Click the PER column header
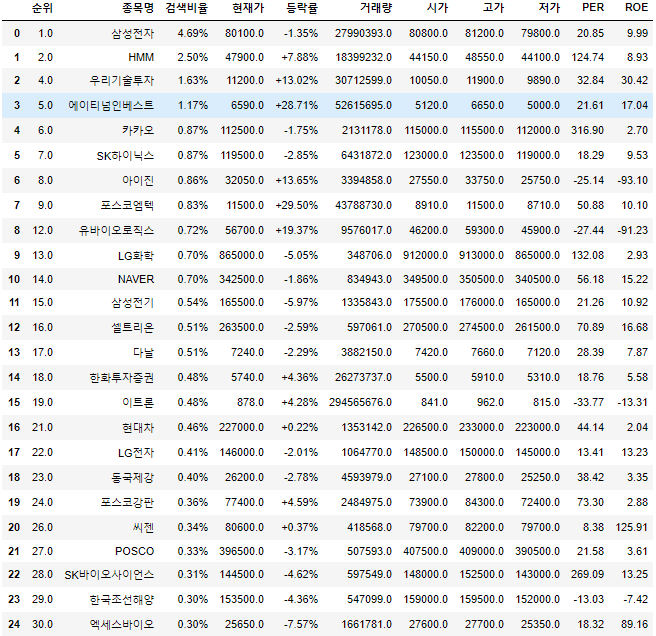This screenshot has height=636, width=656. coord(593,8)
